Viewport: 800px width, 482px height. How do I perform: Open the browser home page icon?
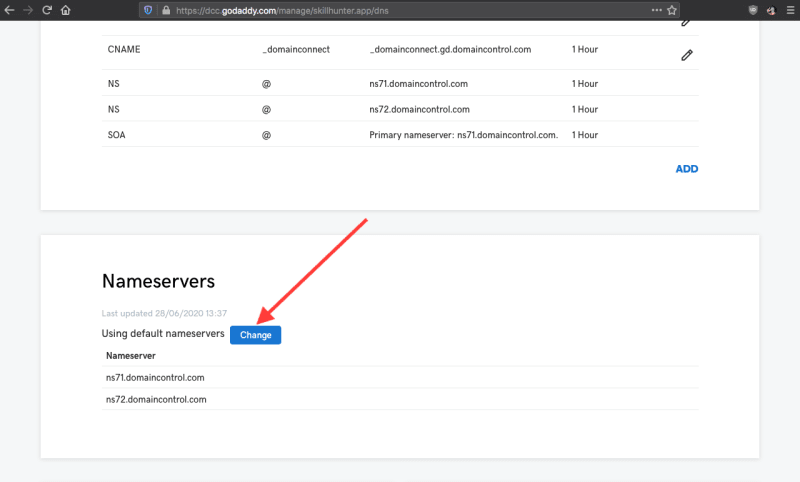coord(65,10)
